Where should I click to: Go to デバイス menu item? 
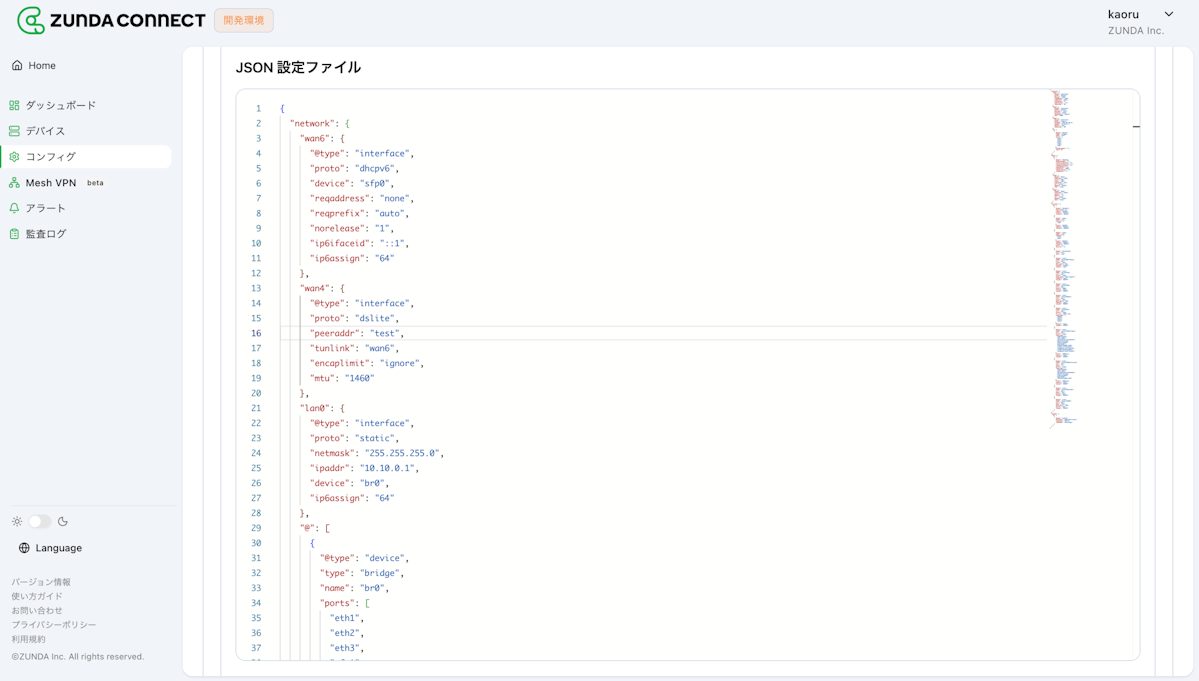(86, 131)
